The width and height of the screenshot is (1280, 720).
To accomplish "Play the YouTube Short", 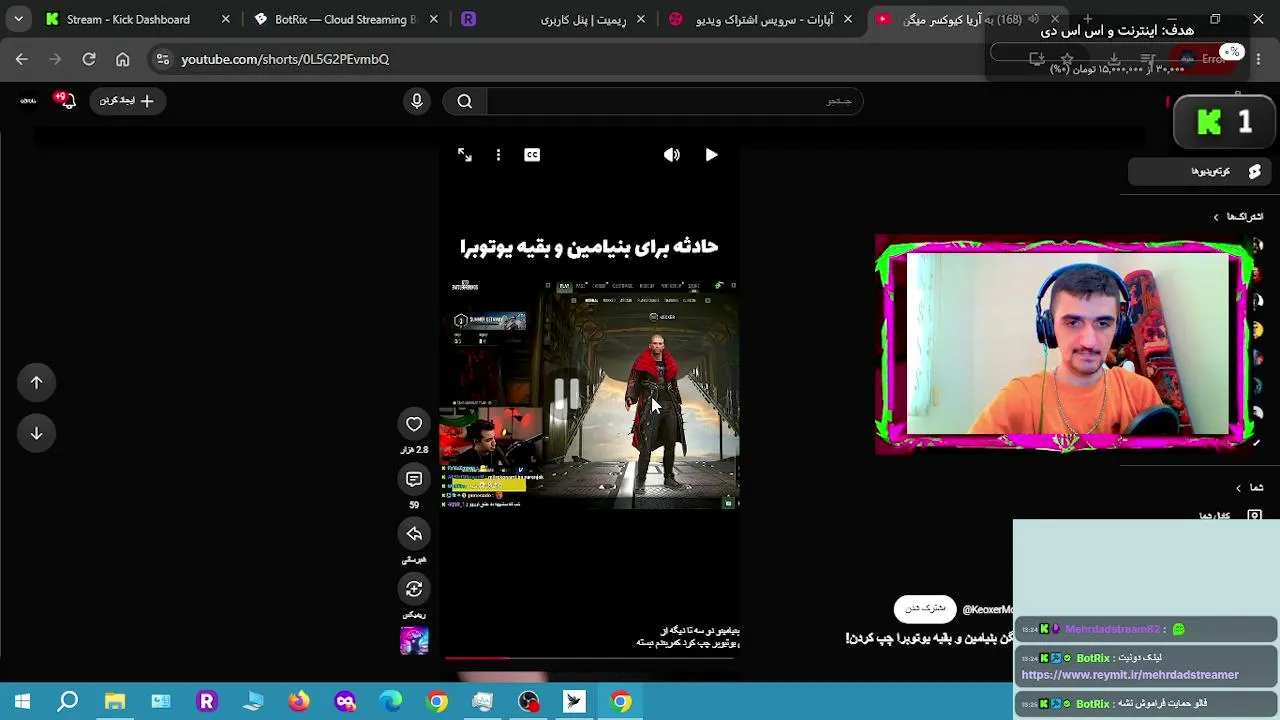I will coord(711,155).
